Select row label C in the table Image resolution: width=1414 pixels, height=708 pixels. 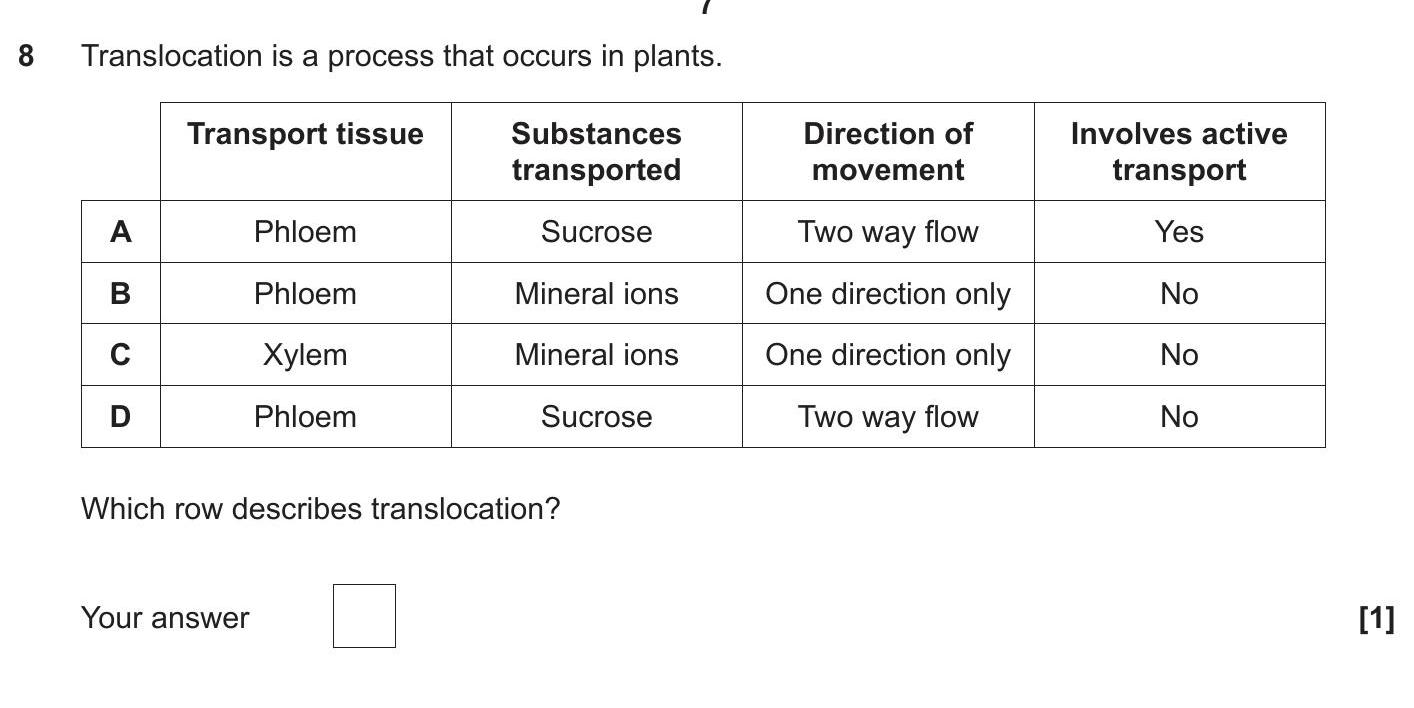(x=120, y=355)
